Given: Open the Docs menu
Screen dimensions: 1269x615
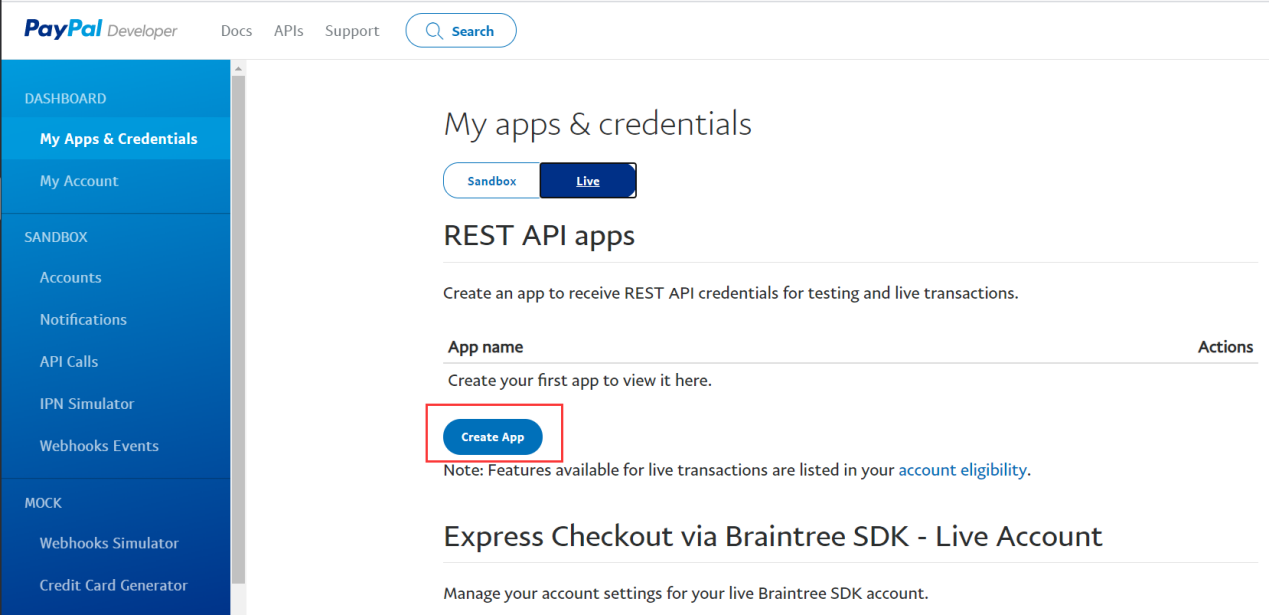Looking at the screenshot, I should point(236,31).
